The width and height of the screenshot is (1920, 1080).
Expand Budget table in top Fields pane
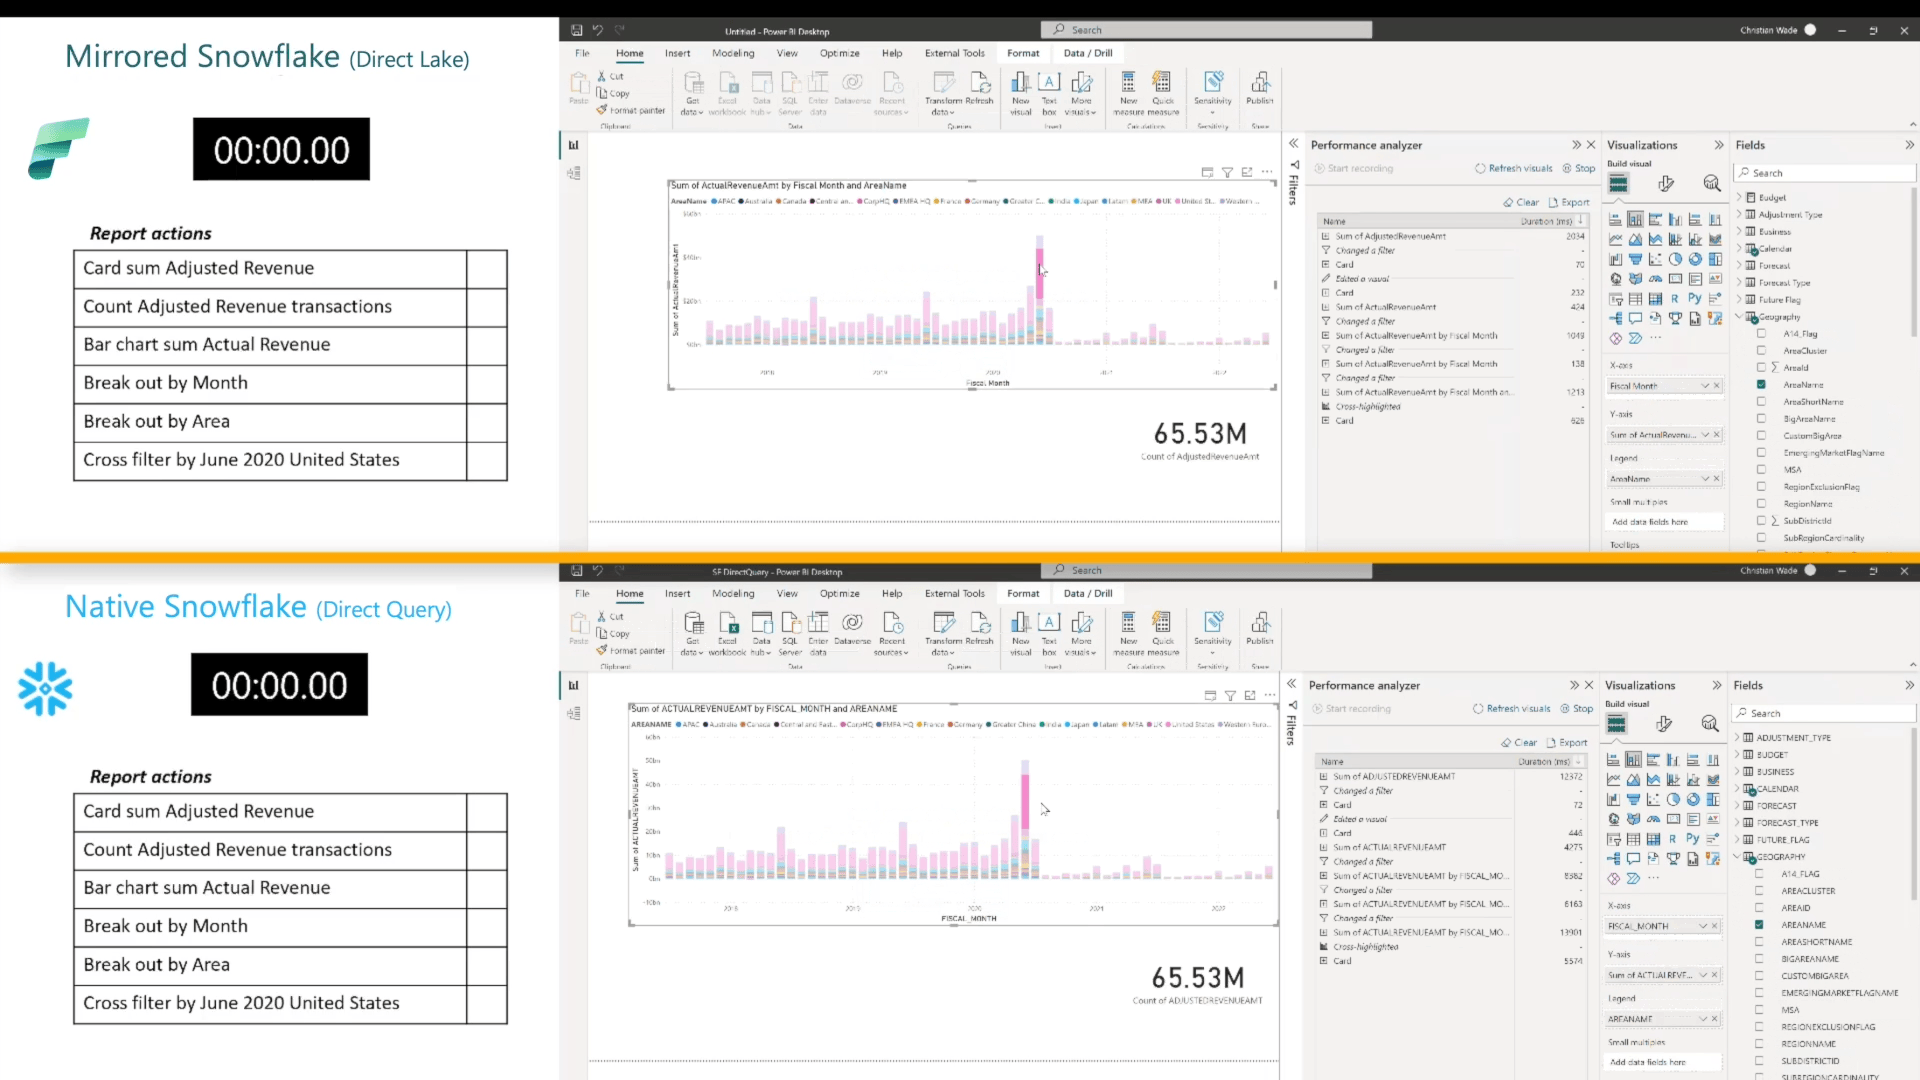click(x=1739, y=198)
